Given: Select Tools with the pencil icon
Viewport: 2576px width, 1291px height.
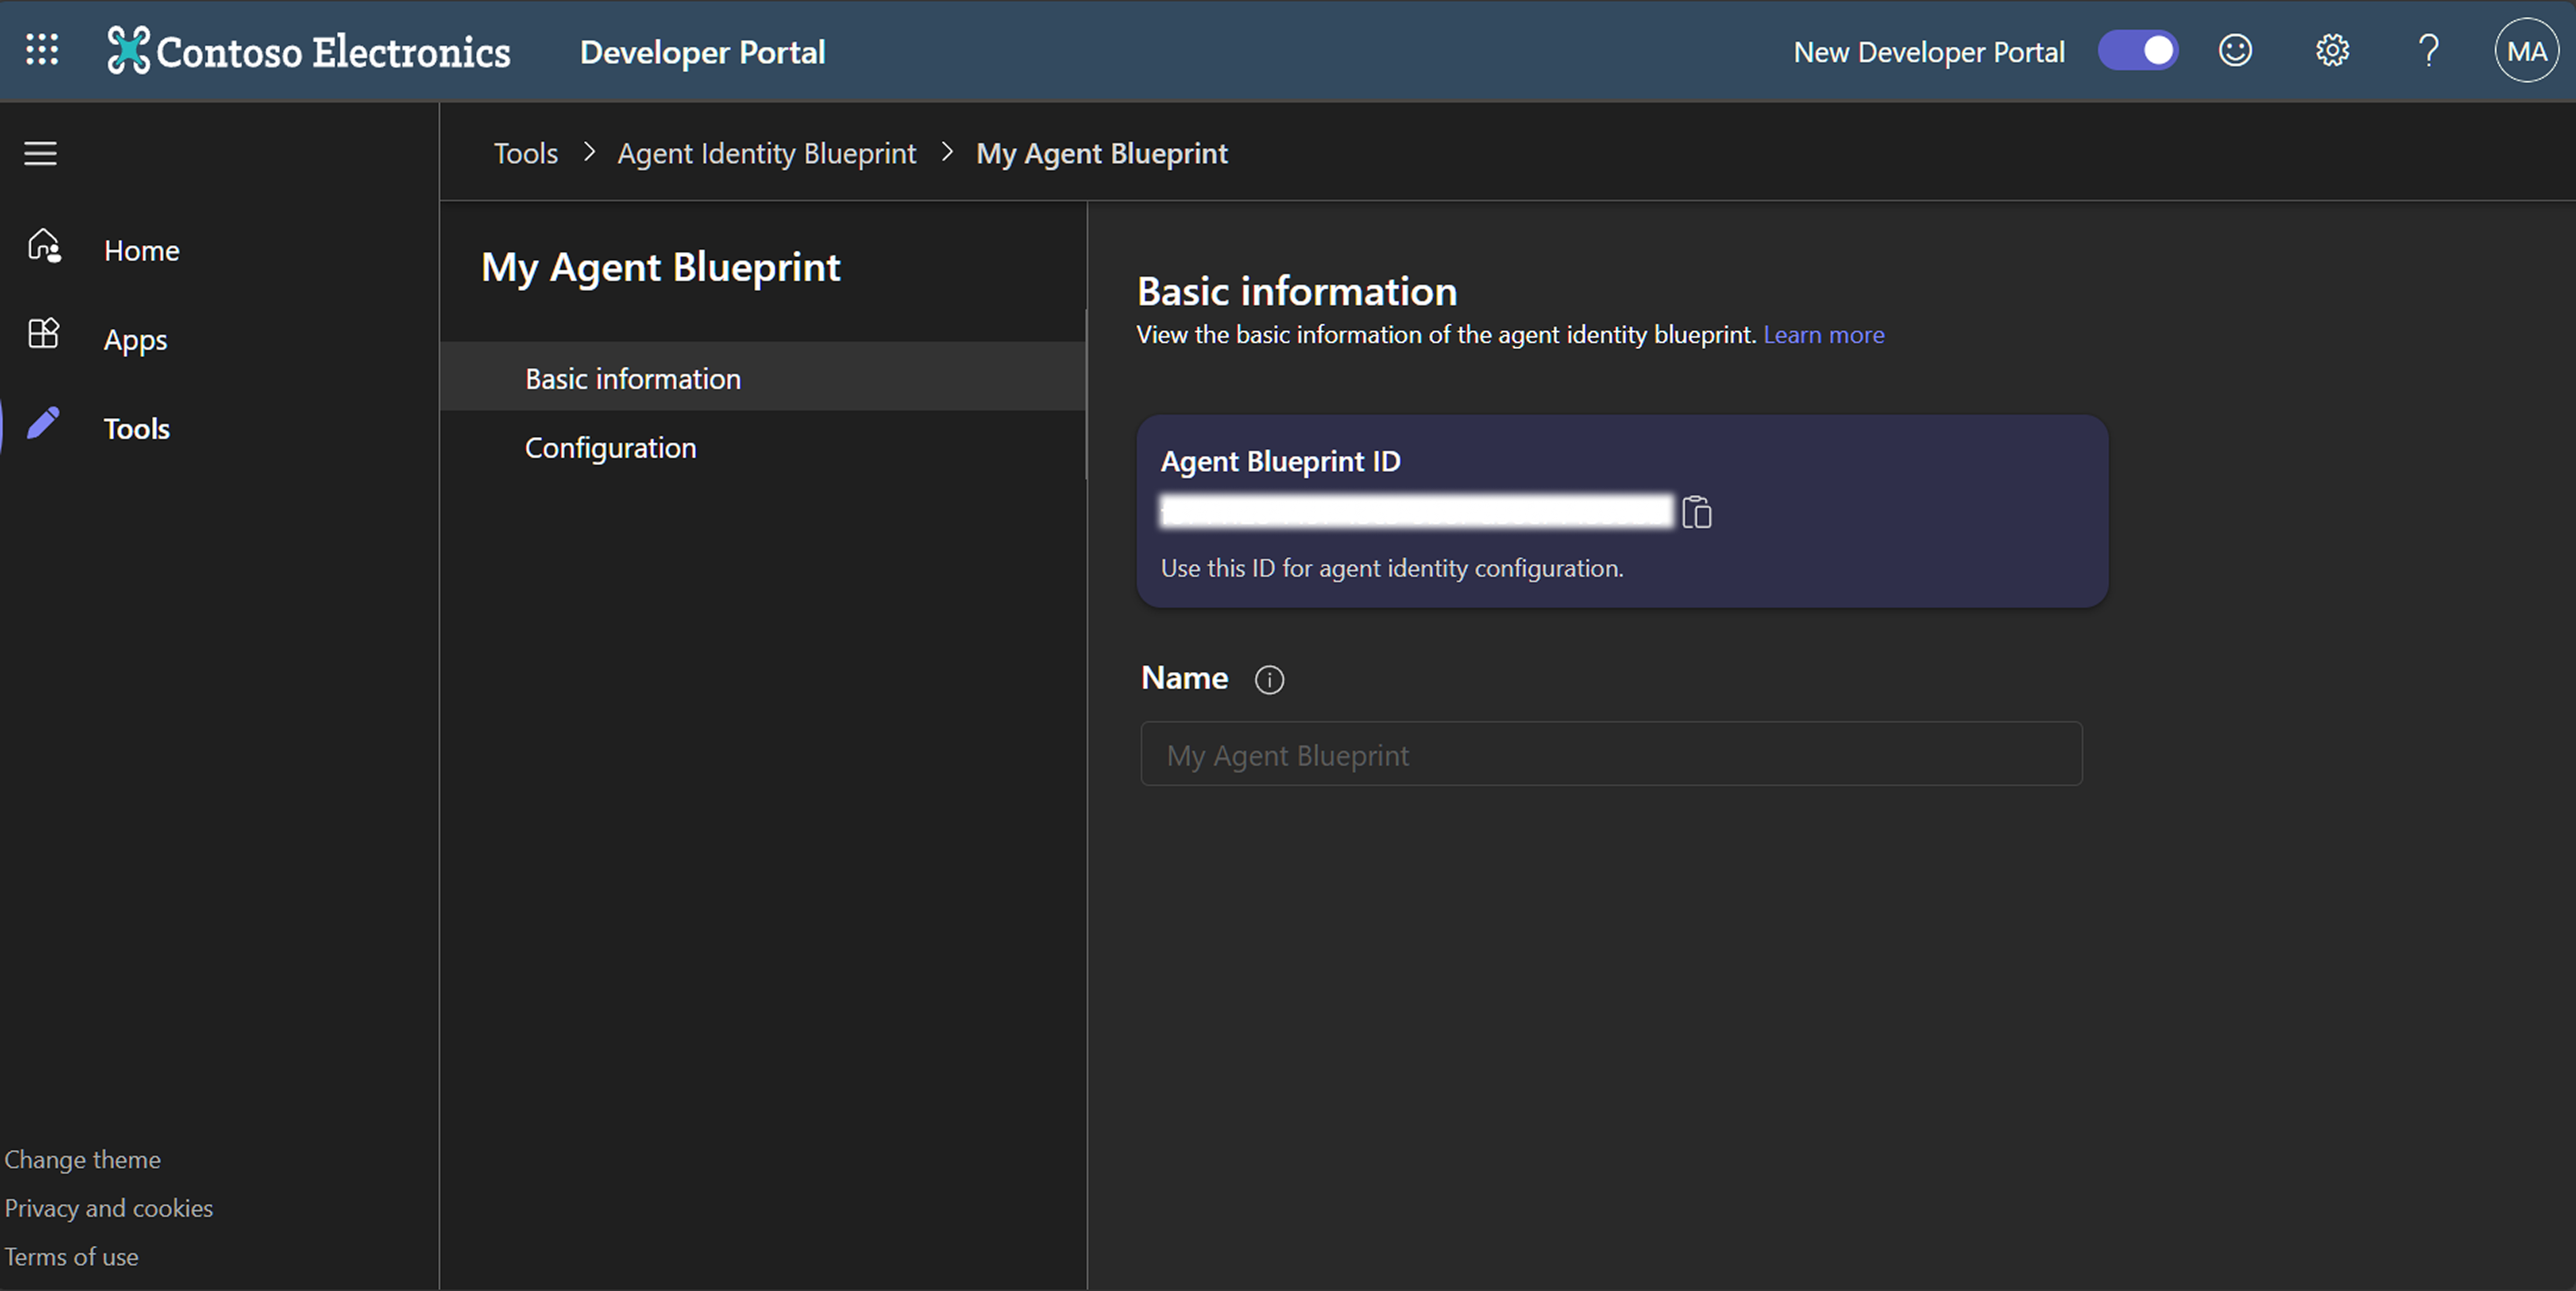Looking at the screenshot, I should tap(136, 429).
